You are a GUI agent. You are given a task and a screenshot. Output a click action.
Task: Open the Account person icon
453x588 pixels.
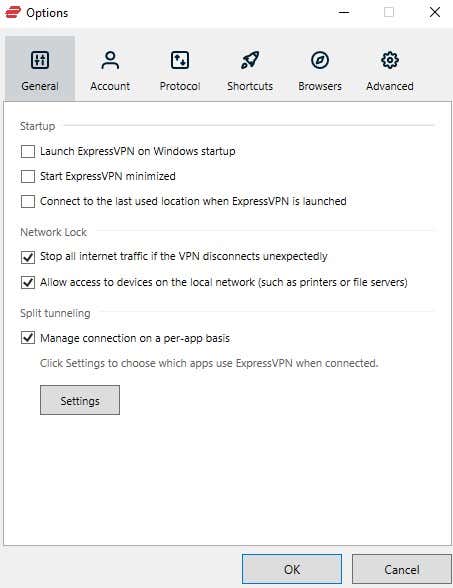(110, 60)
